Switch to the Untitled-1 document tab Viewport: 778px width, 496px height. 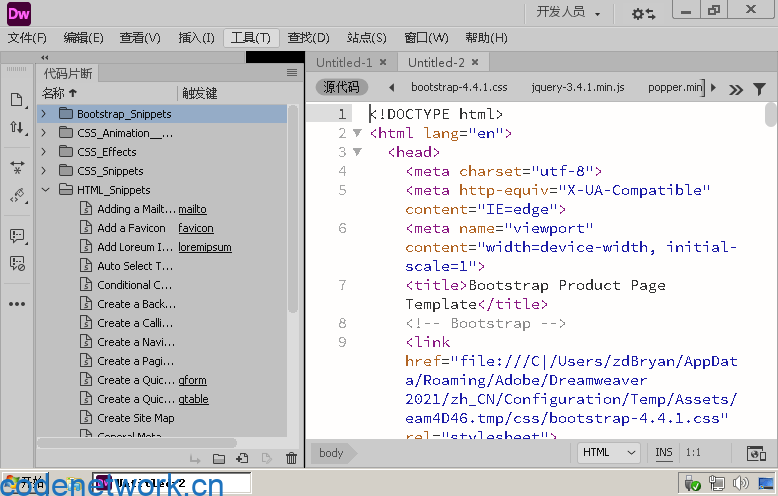(x=344, y=62)
